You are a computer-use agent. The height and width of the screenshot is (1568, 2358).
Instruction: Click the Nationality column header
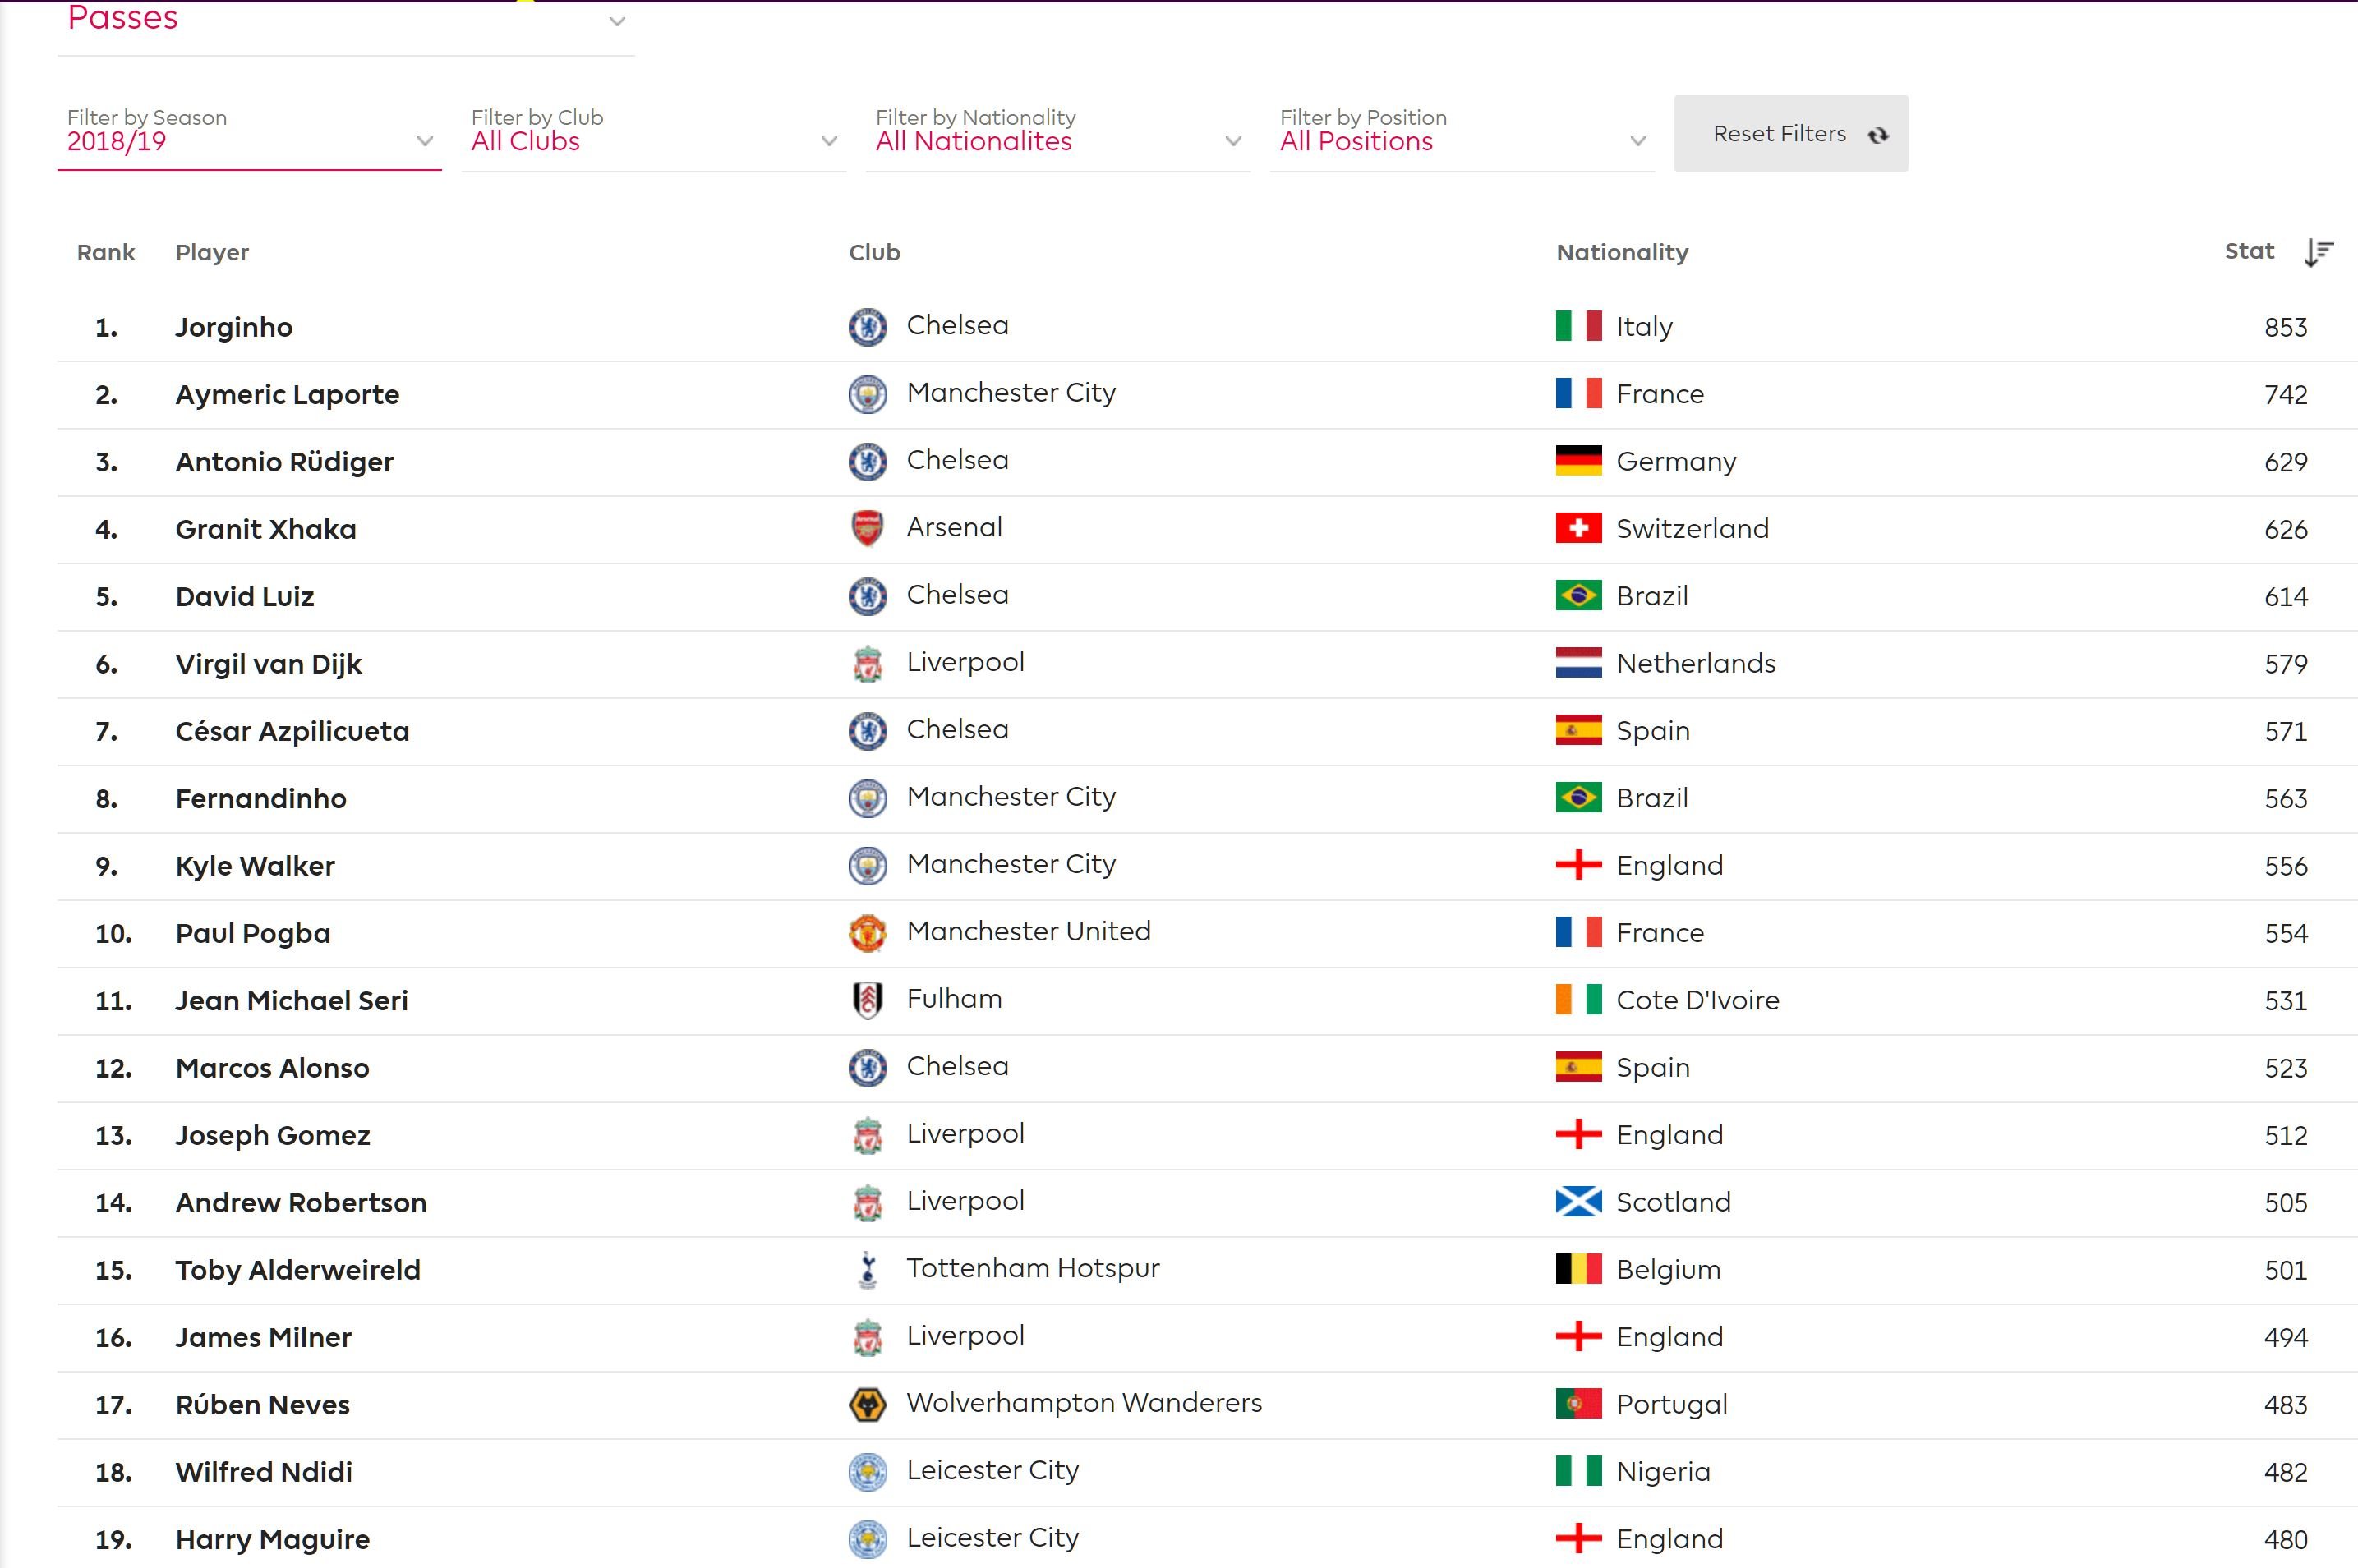click(1622, 253)
